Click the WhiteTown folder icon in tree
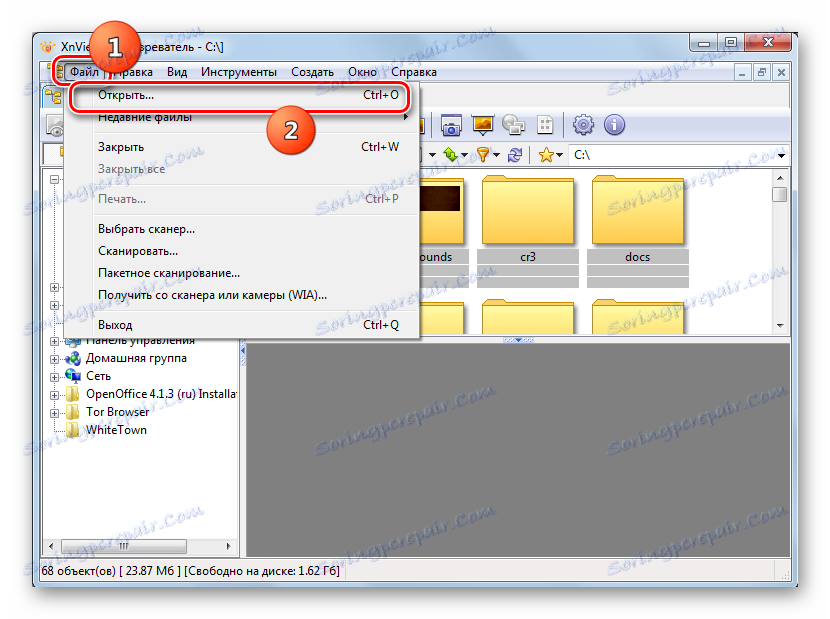Viewport: 830px width, 619px height. 73,430
